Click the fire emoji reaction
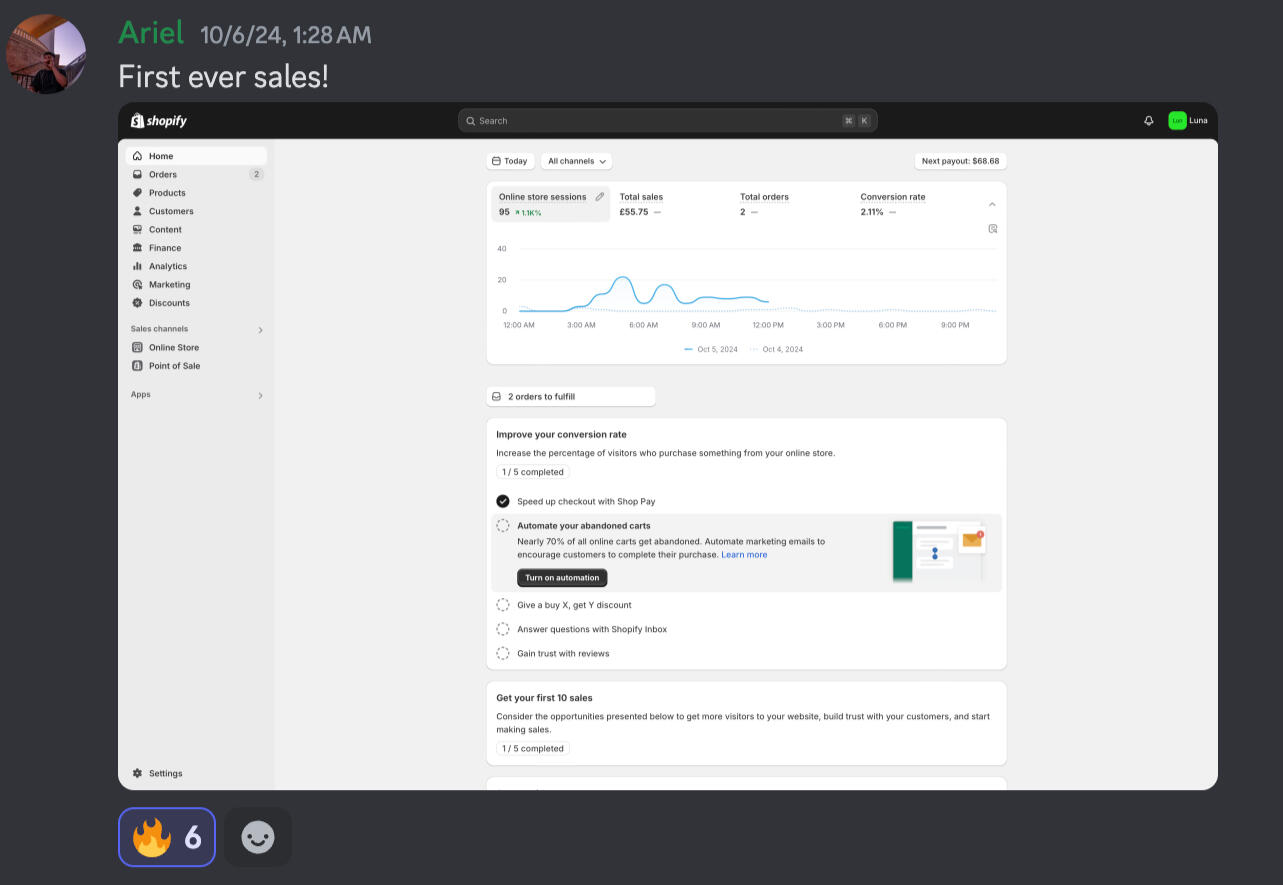 point(167,837)
